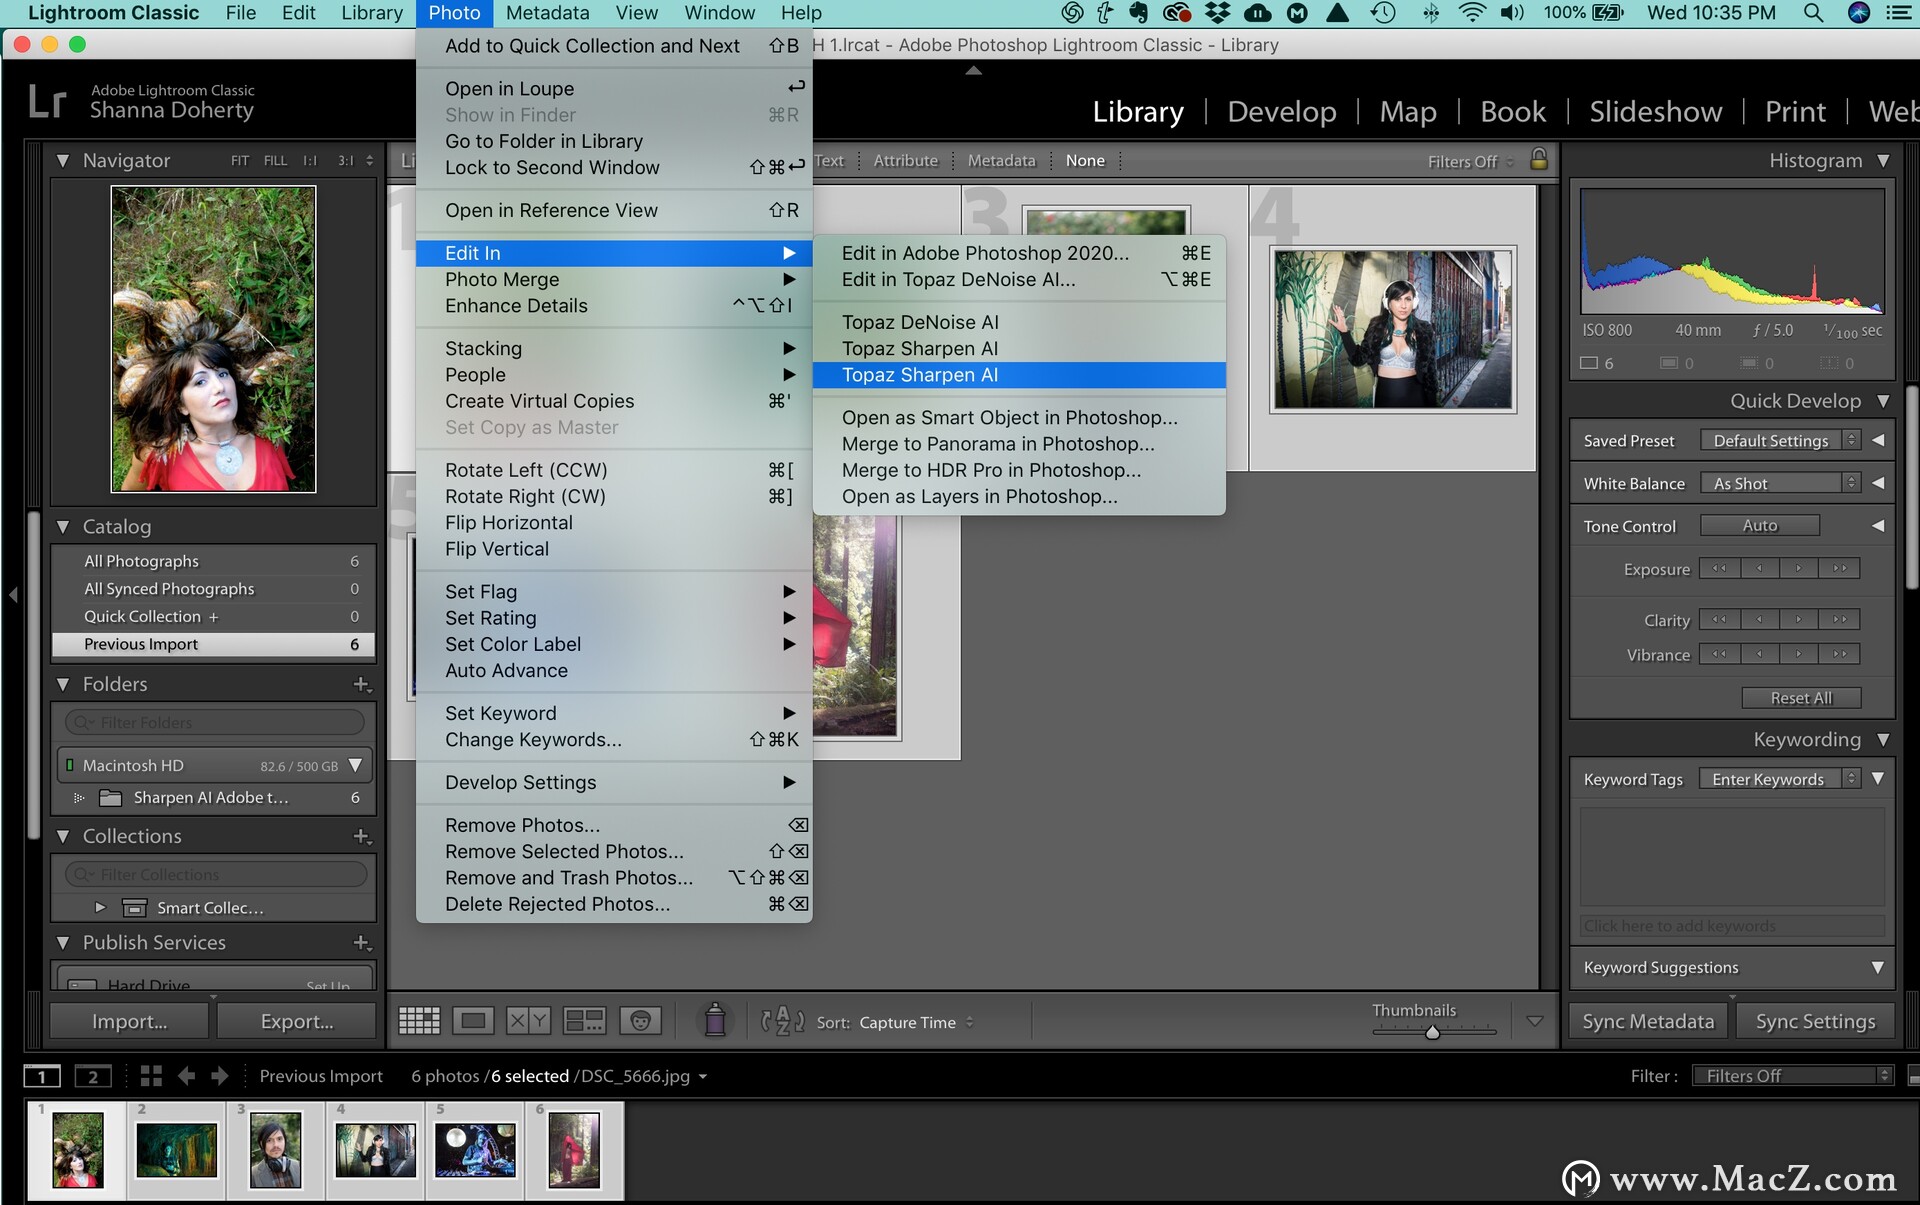Click Reset All in Quick Develop

coord(1801,698)
